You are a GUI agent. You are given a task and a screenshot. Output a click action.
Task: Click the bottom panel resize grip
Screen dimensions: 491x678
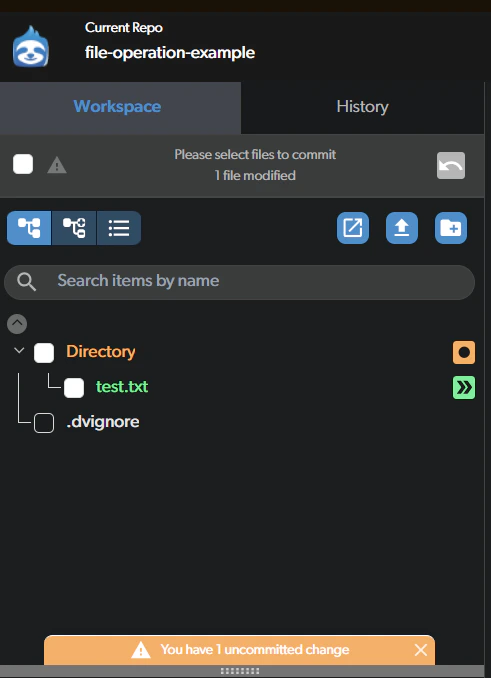(240, 672)
